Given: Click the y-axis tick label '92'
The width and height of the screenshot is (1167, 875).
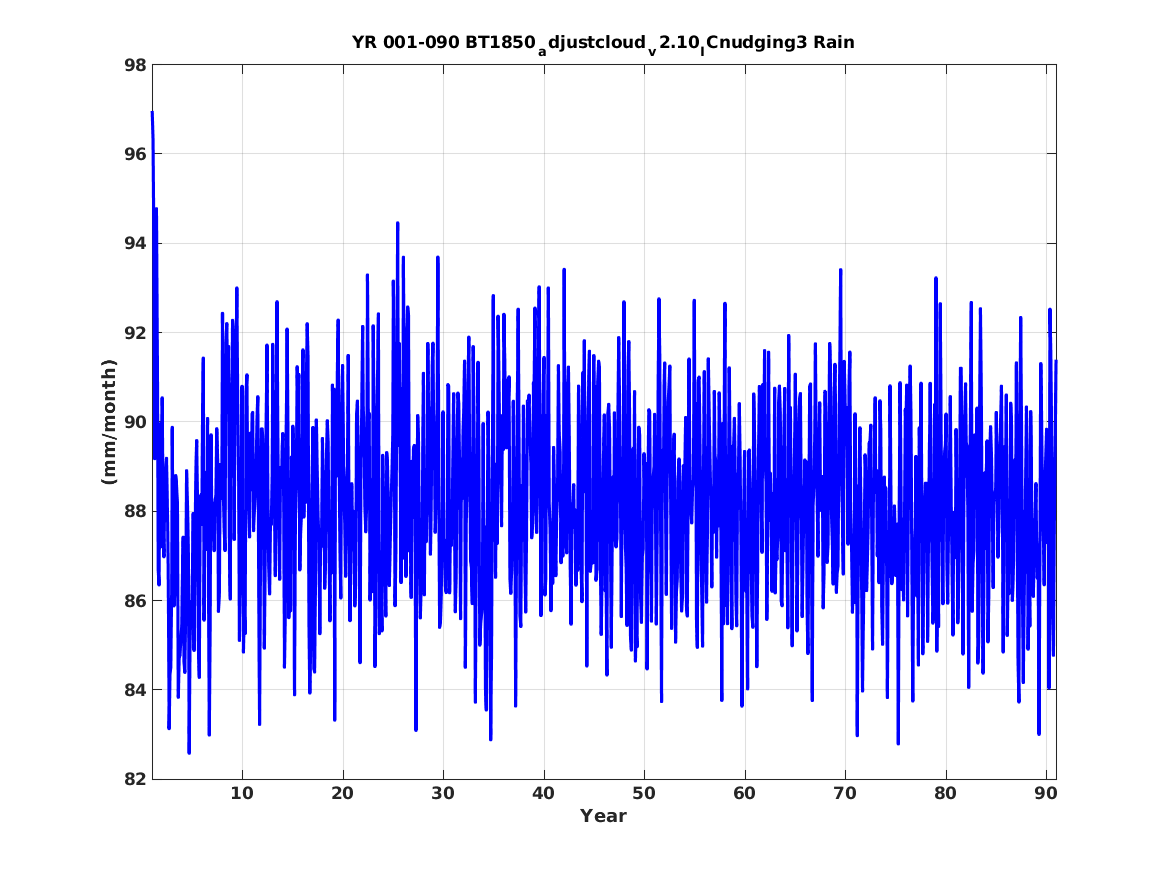Looking at the screenshot, I should coord(135,333).
